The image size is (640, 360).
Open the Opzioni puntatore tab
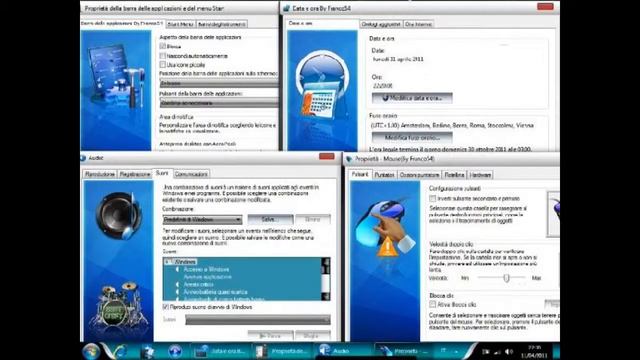click(420, 175)
